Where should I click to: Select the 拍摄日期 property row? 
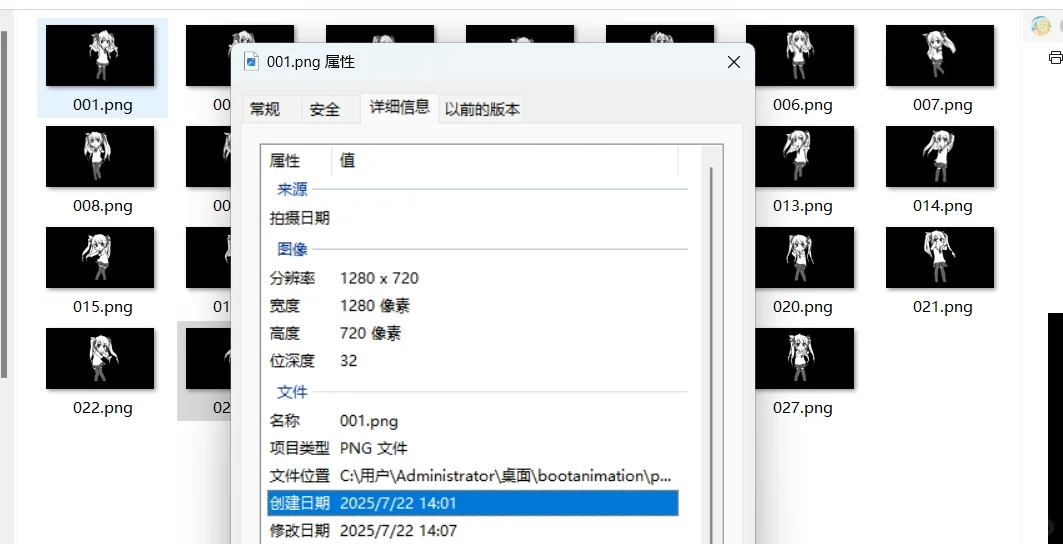473,218
